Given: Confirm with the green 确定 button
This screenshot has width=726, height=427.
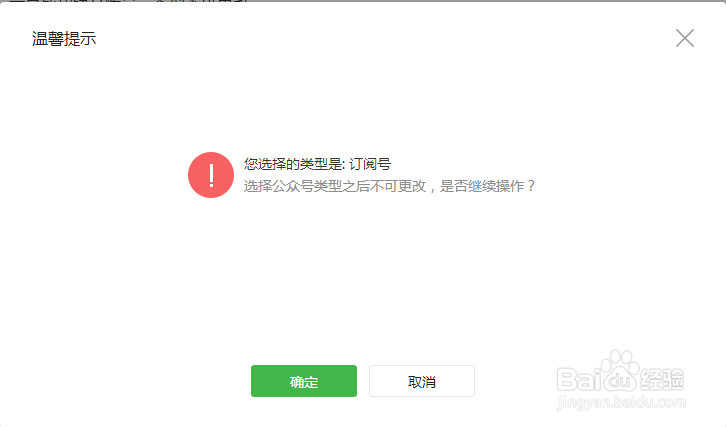Looking at the screenshot, I should (304, 381).
